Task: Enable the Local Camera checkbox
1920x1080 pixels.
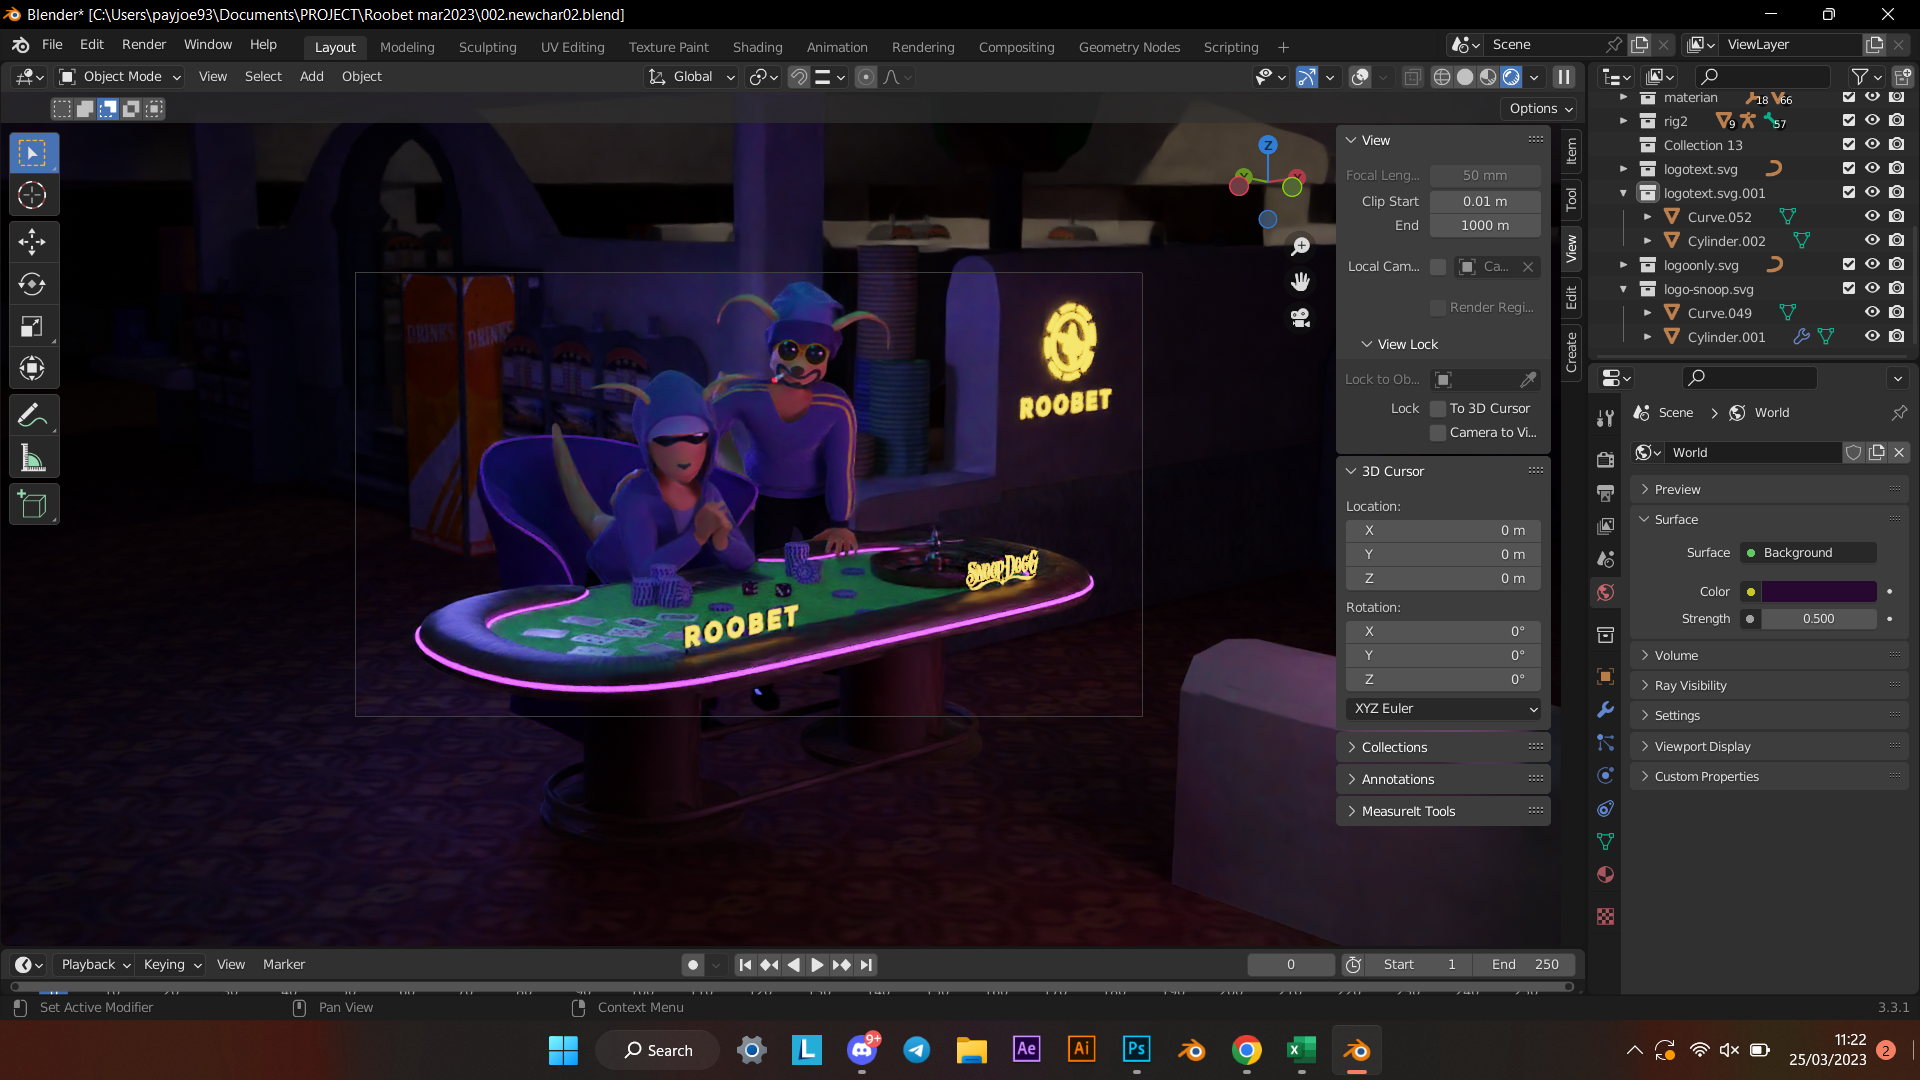Action: [1438, 266]
